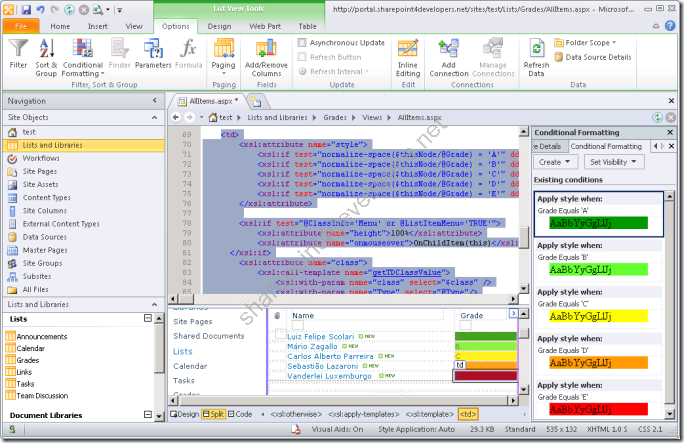This screenshot has height=443, width=684.
Task: Open the Filter tool in the ribbon
Action: point(18,53)
